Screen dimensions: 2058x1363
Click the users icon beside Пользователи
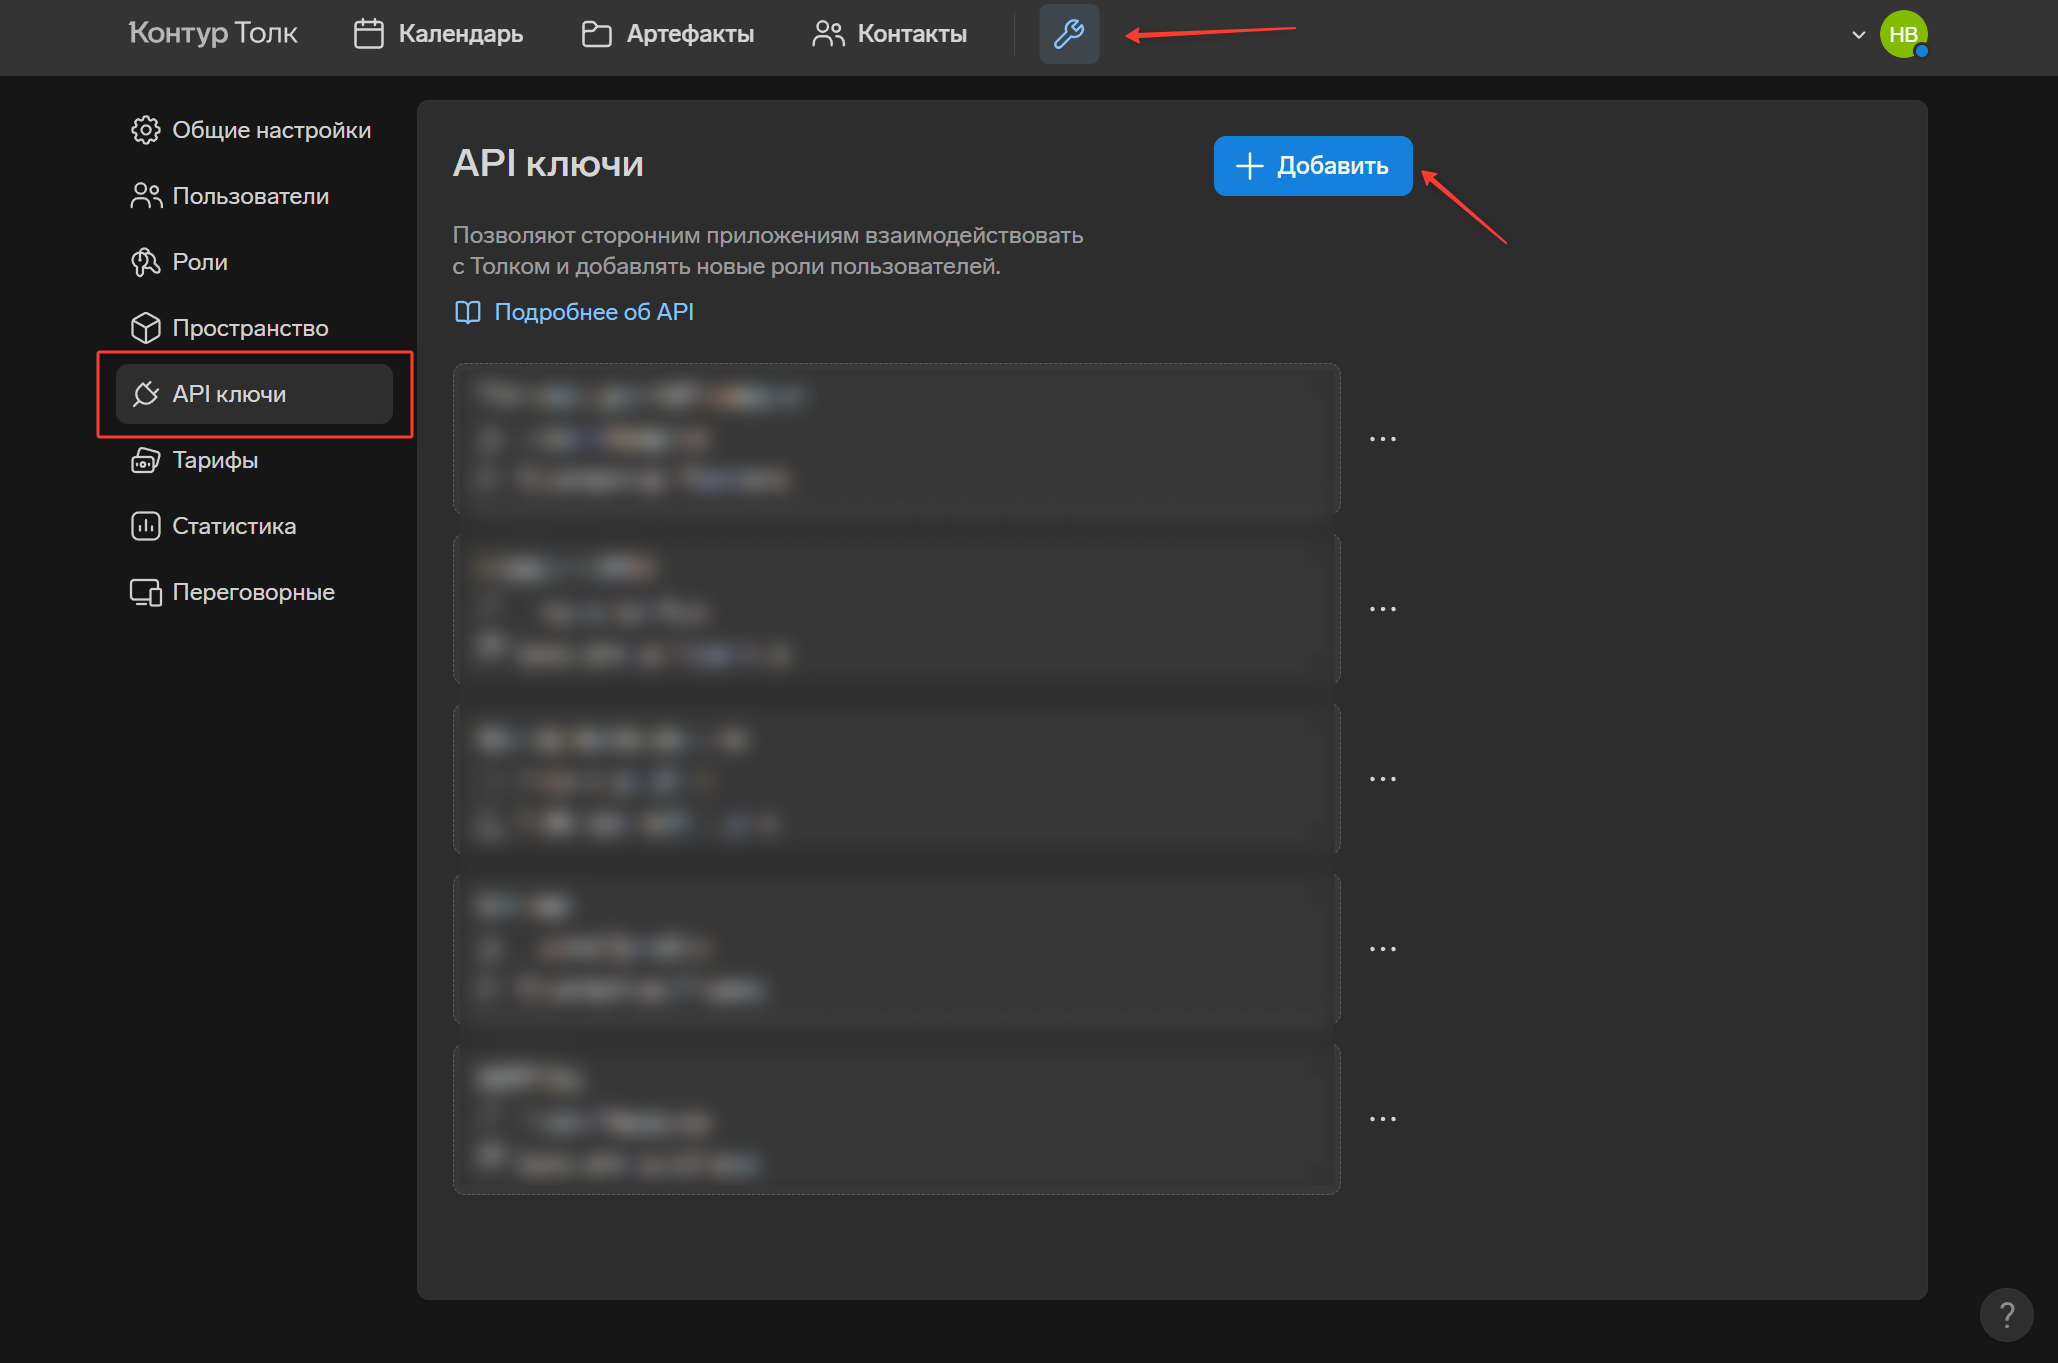coord(146,196)
